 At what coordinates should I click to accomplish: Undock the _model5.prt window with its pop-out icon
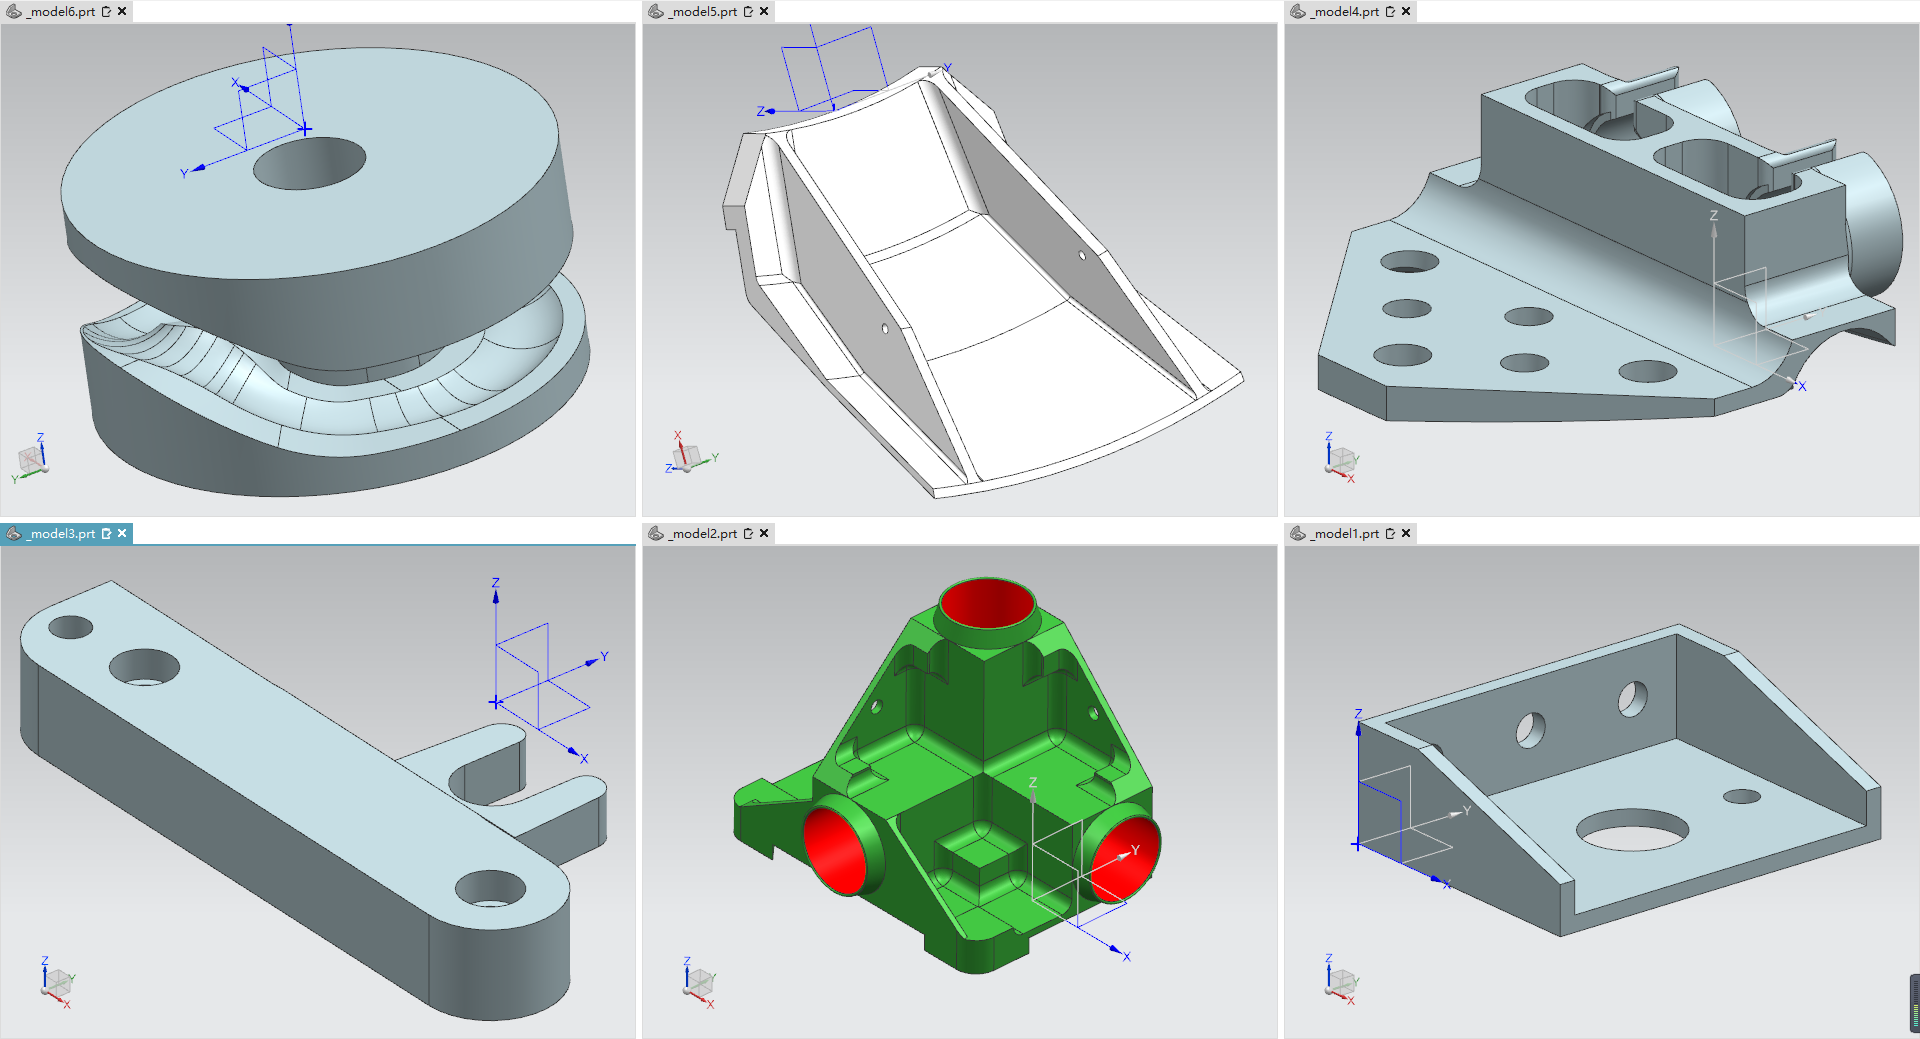point(748,12)
